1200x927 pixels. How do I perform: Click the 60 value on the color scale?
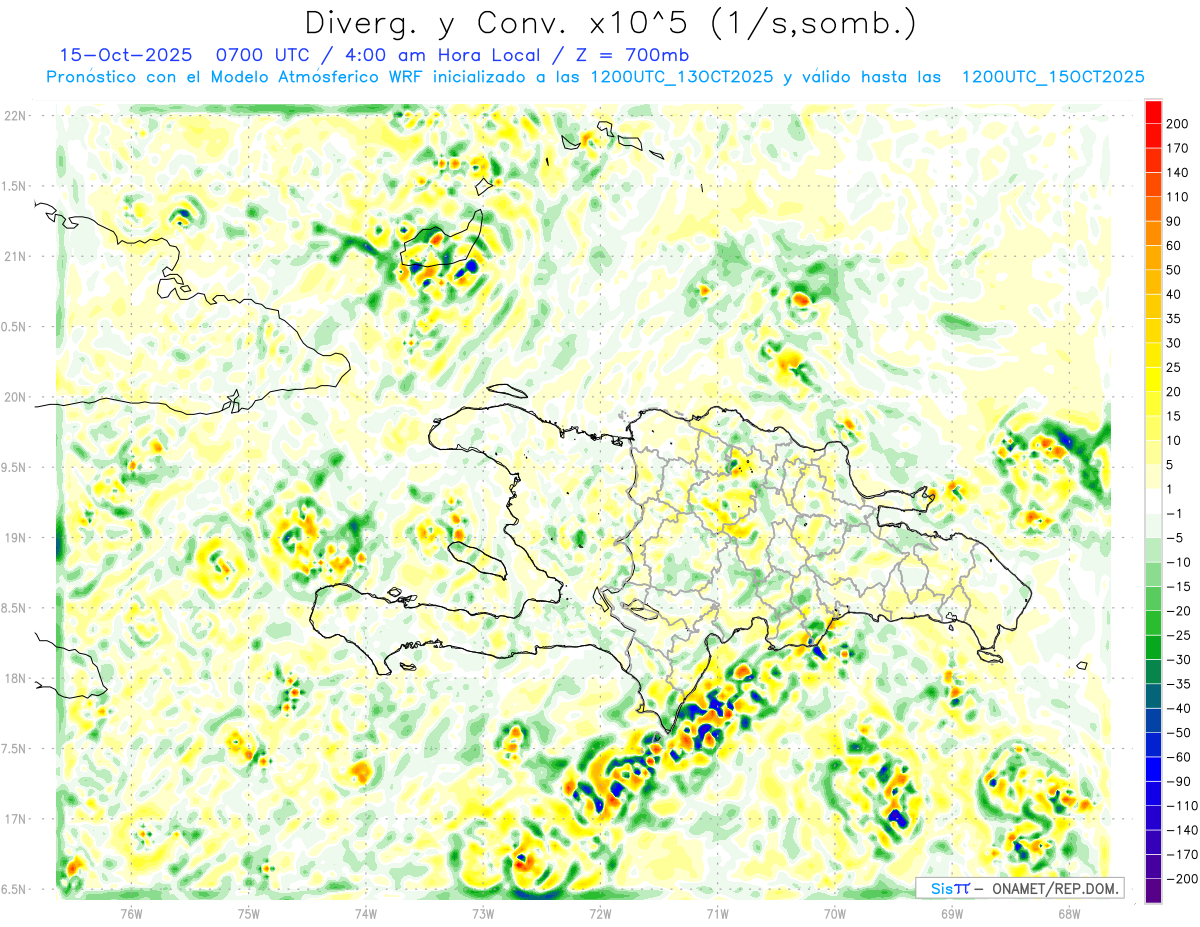pyautogui.click(x=1174, y=246)
